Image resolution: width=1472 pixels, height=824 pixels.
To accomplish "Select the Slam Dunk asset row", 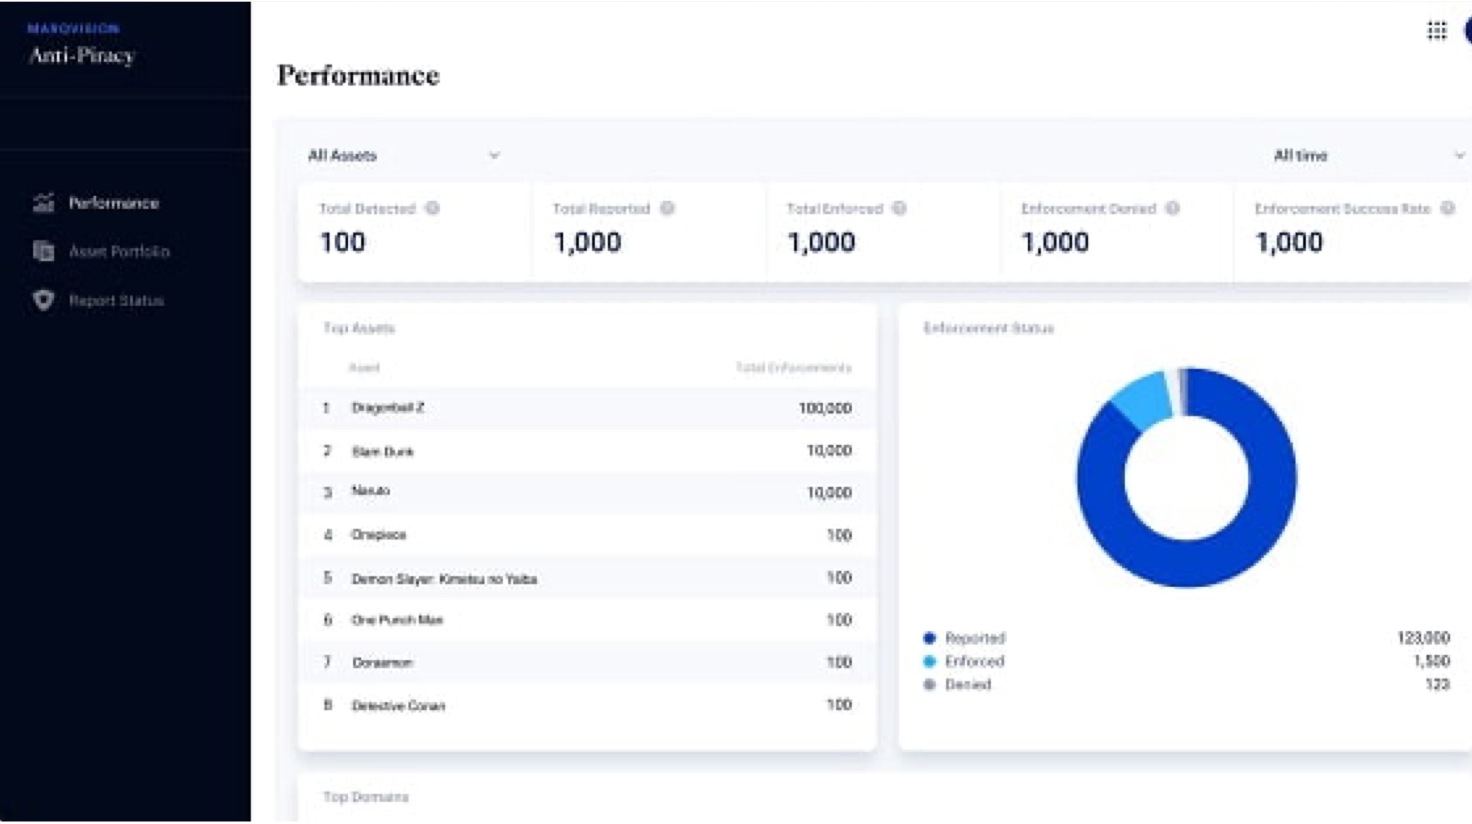I will 587,451.
